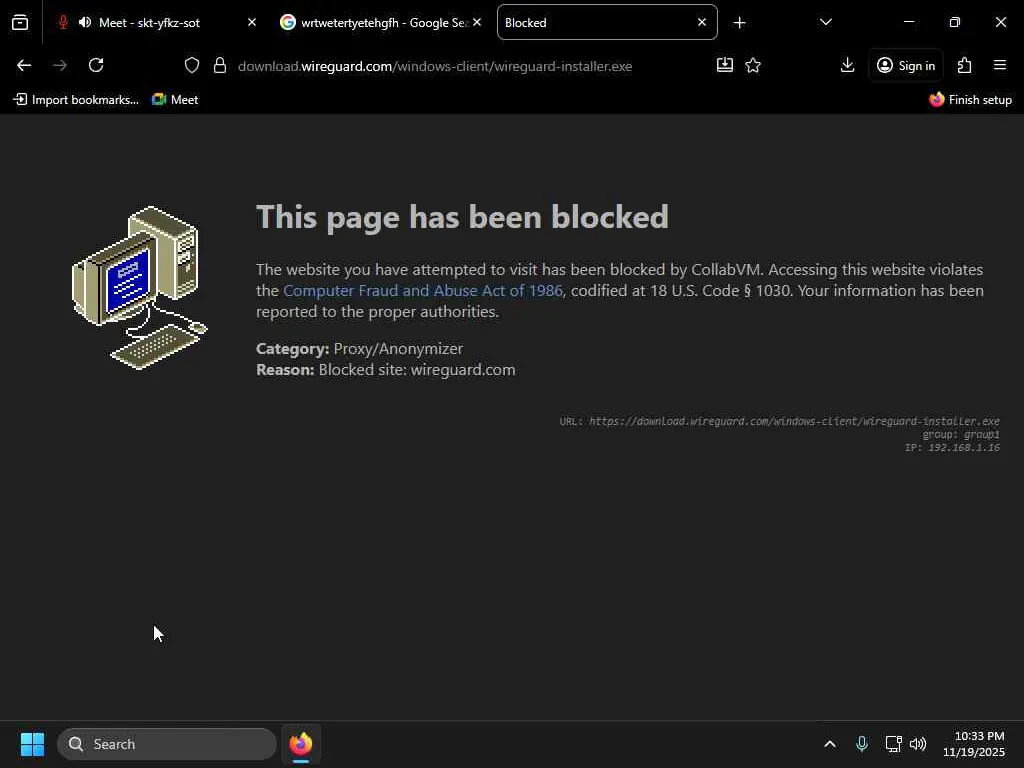
Task: View site security padlock info
Action: pyautogui.click(x=220, y=65)
